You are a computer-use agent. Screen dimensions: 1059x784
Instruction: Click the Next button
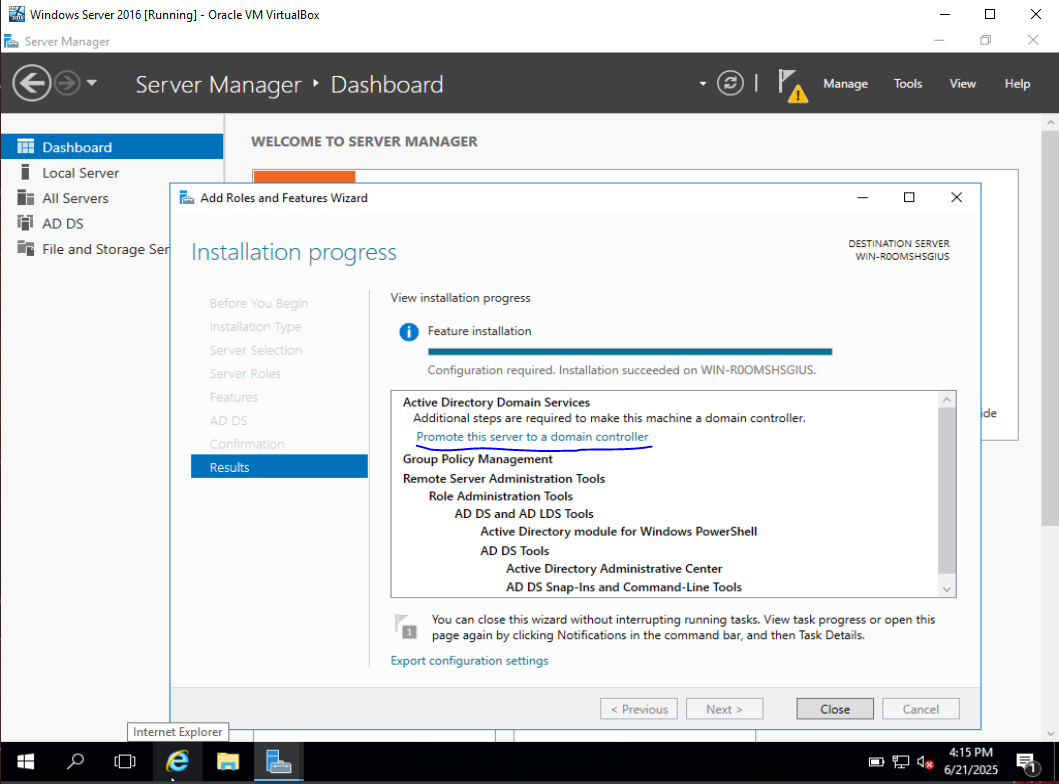pos(725,709)
